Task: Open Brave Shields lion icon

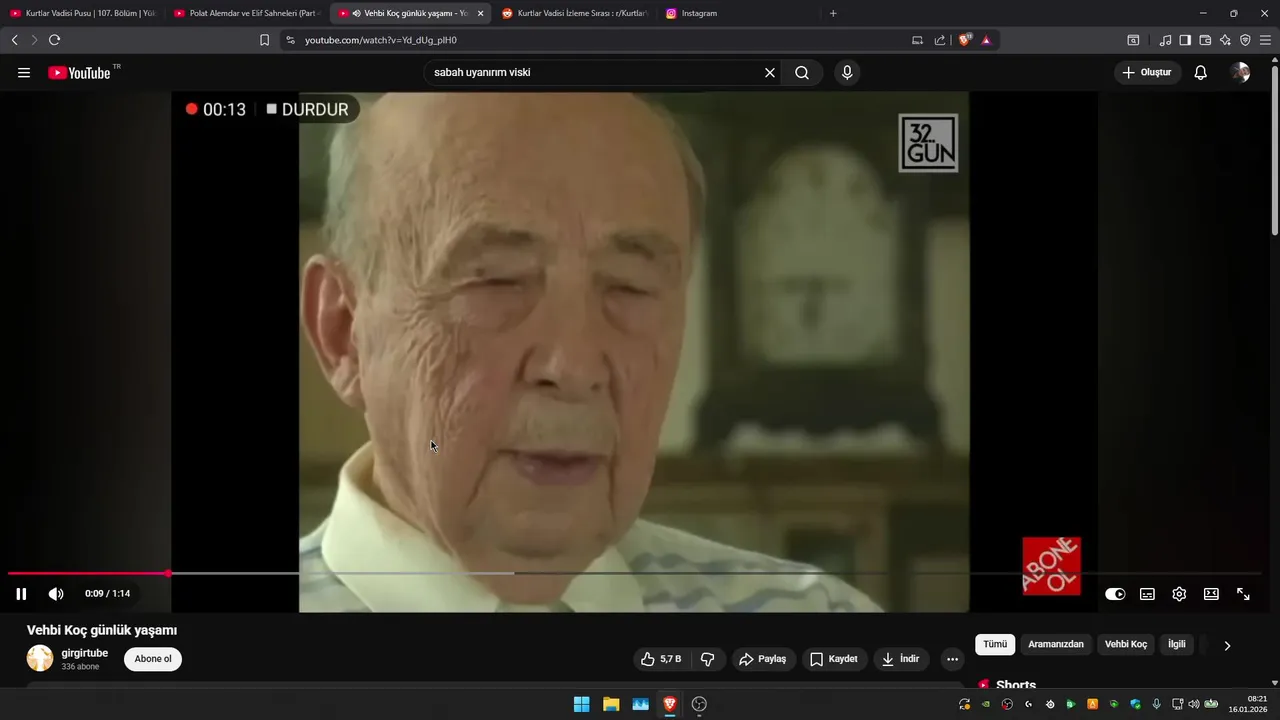Action: pos(965,40)
